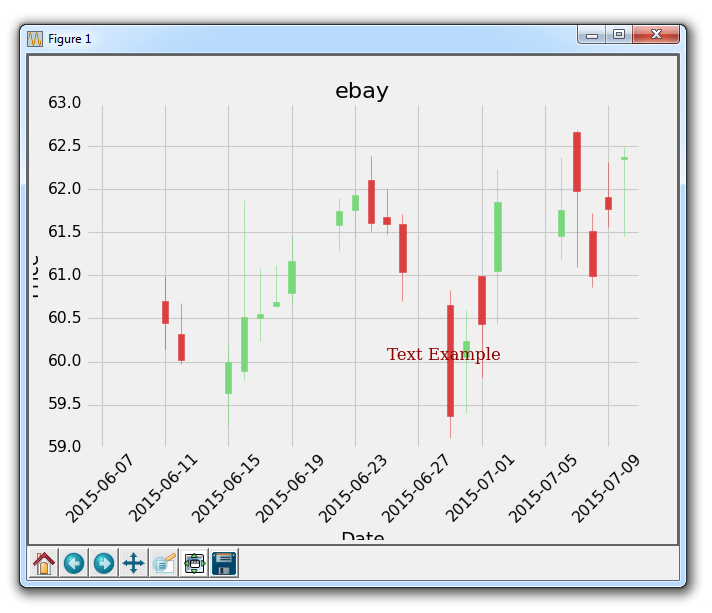Image resolution: width=712 pixels, height=613 pixels.
Task: Click the red 'Text Example' annotation
Action: pos(443,355)
